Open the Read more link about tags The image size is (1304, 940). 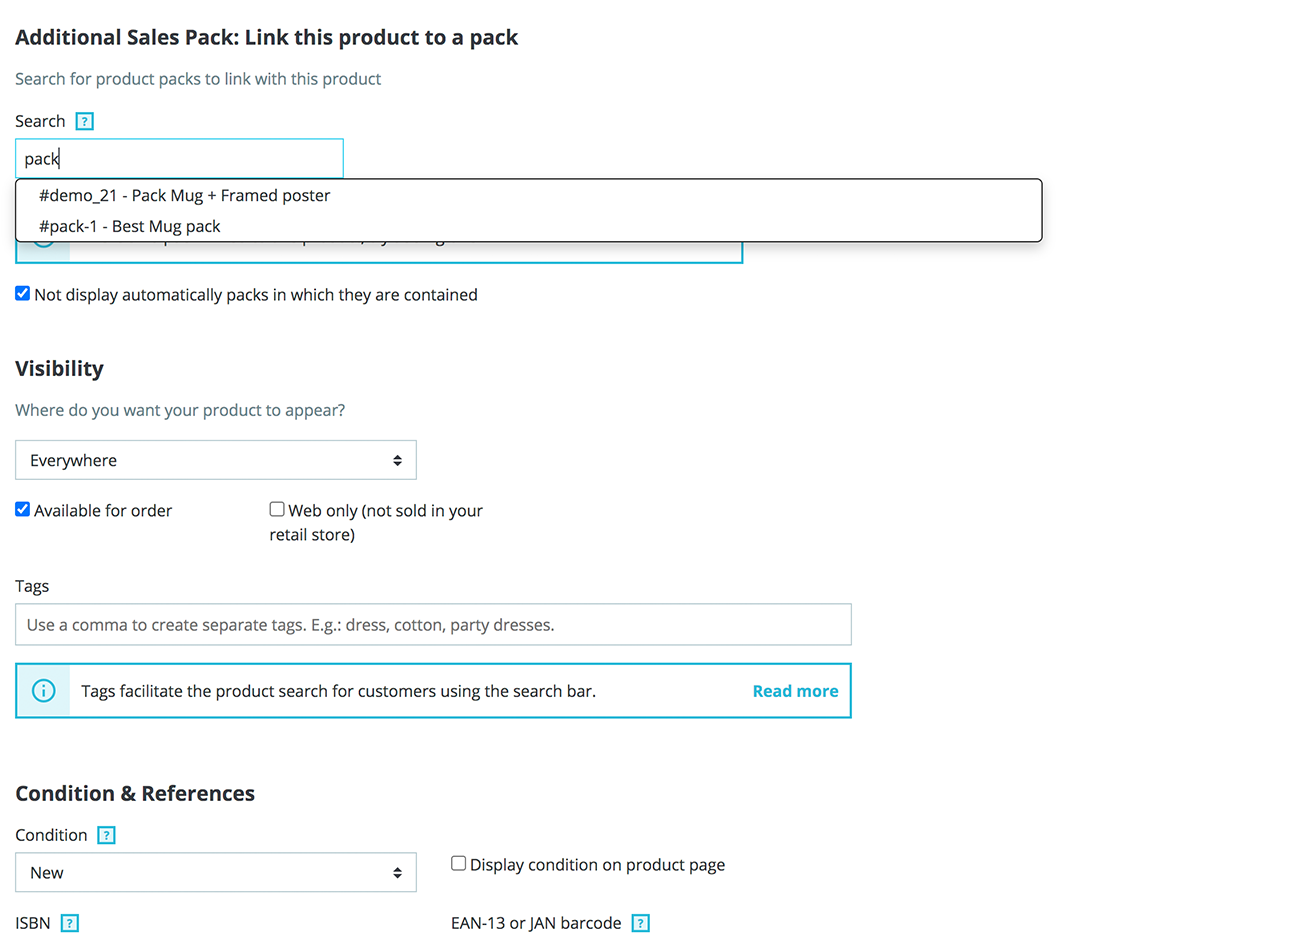pyautogui.click(x=796, y=691)
